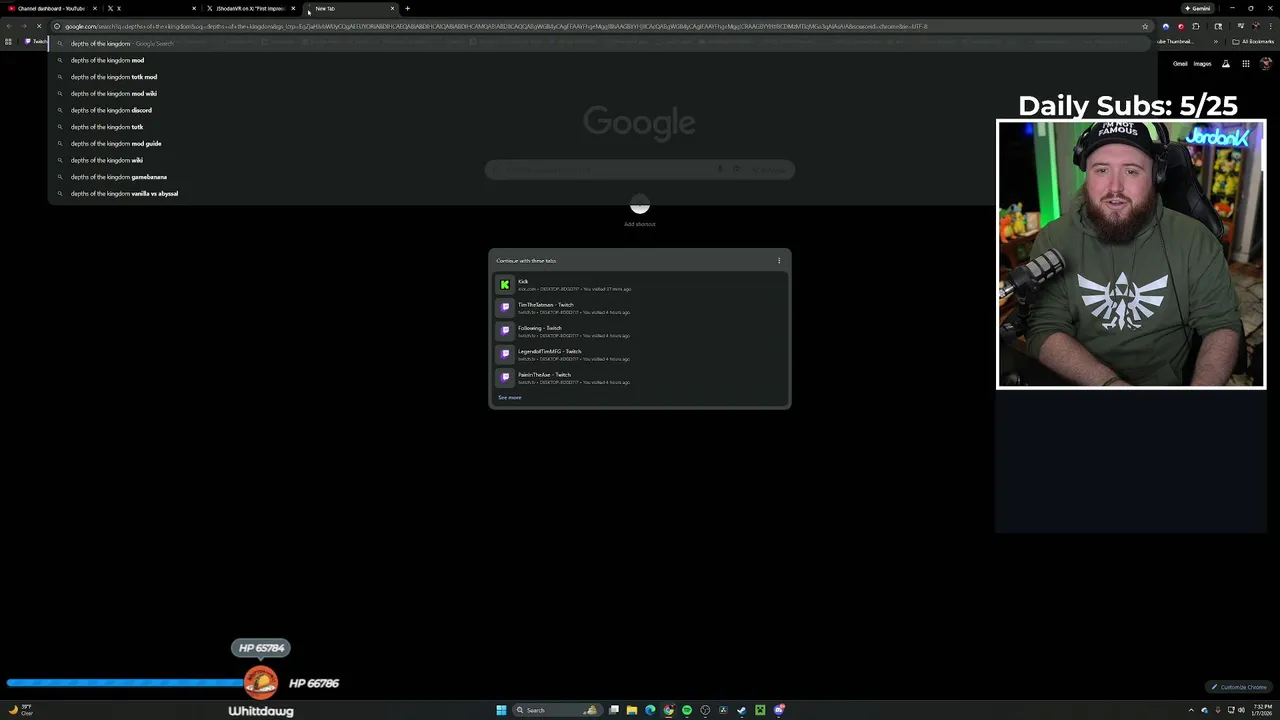Select suggestion 'depths of the kingdom mod wiki'
This screenshot has width=1280, height=720.
(x=600, y=93)
